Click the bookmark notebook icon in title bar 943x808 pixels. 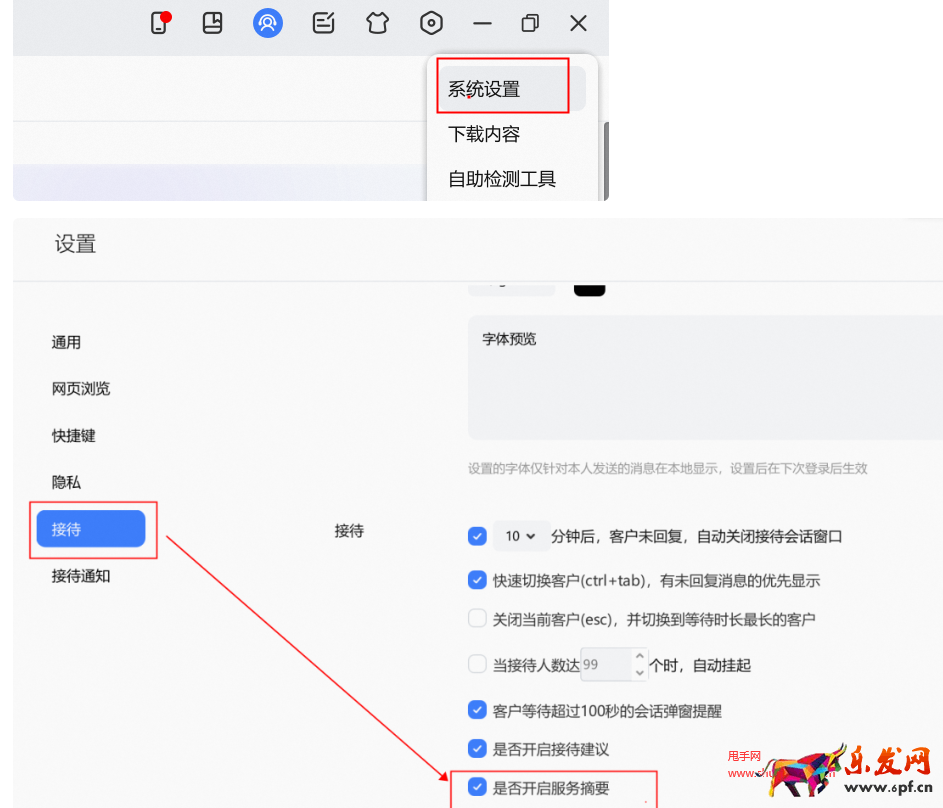coord(212,23)
